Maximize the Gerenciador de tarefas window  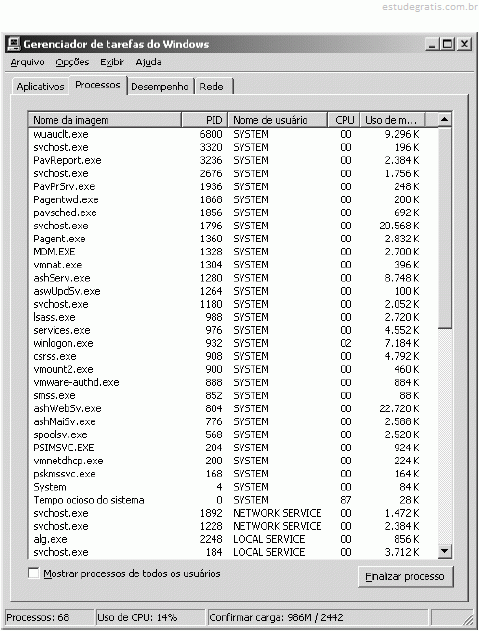(447, 44)
